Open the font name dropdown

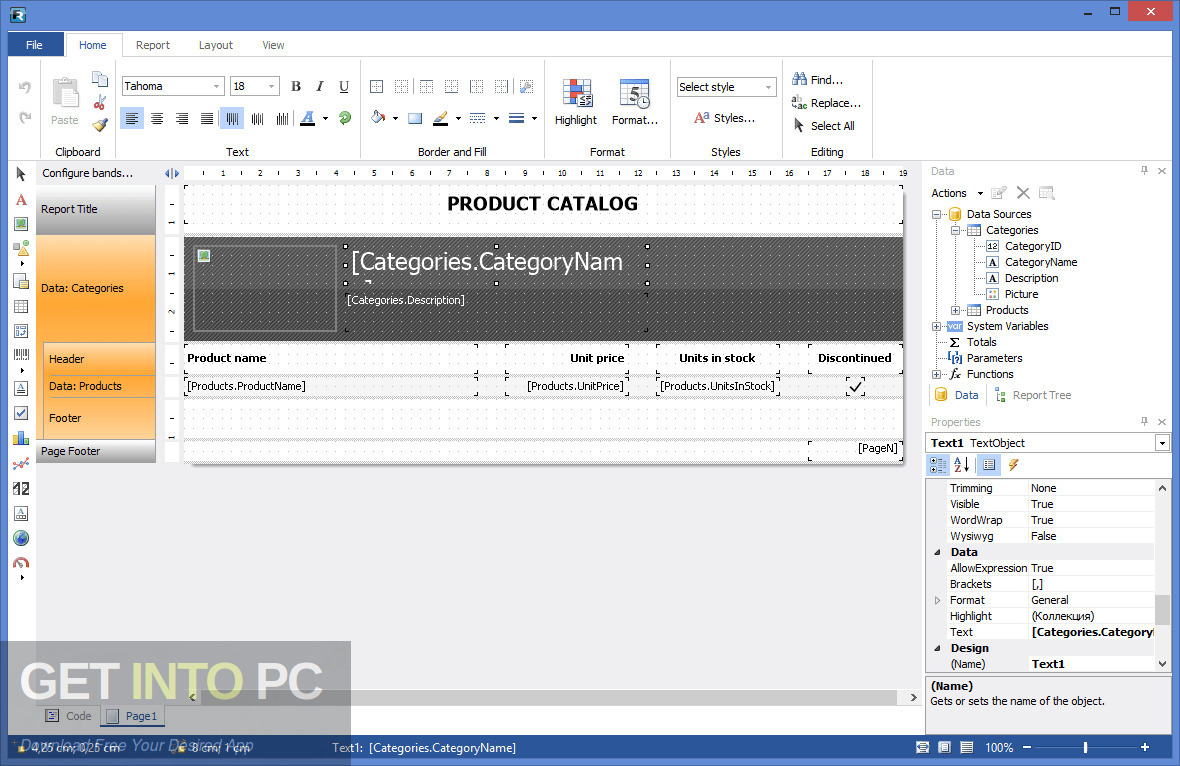click(217, 87)
